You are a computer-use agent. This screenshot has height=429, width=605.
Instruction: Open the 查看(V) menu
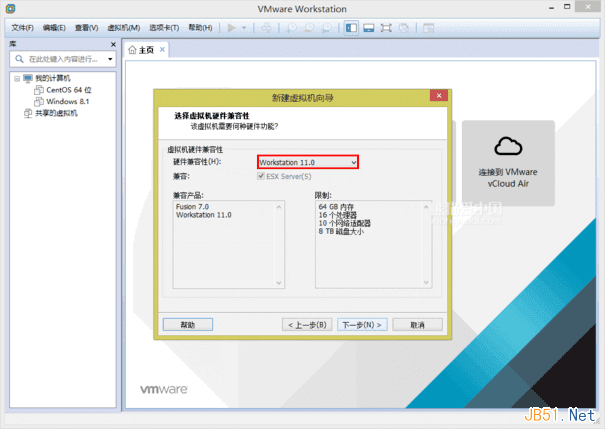point(86,28)
